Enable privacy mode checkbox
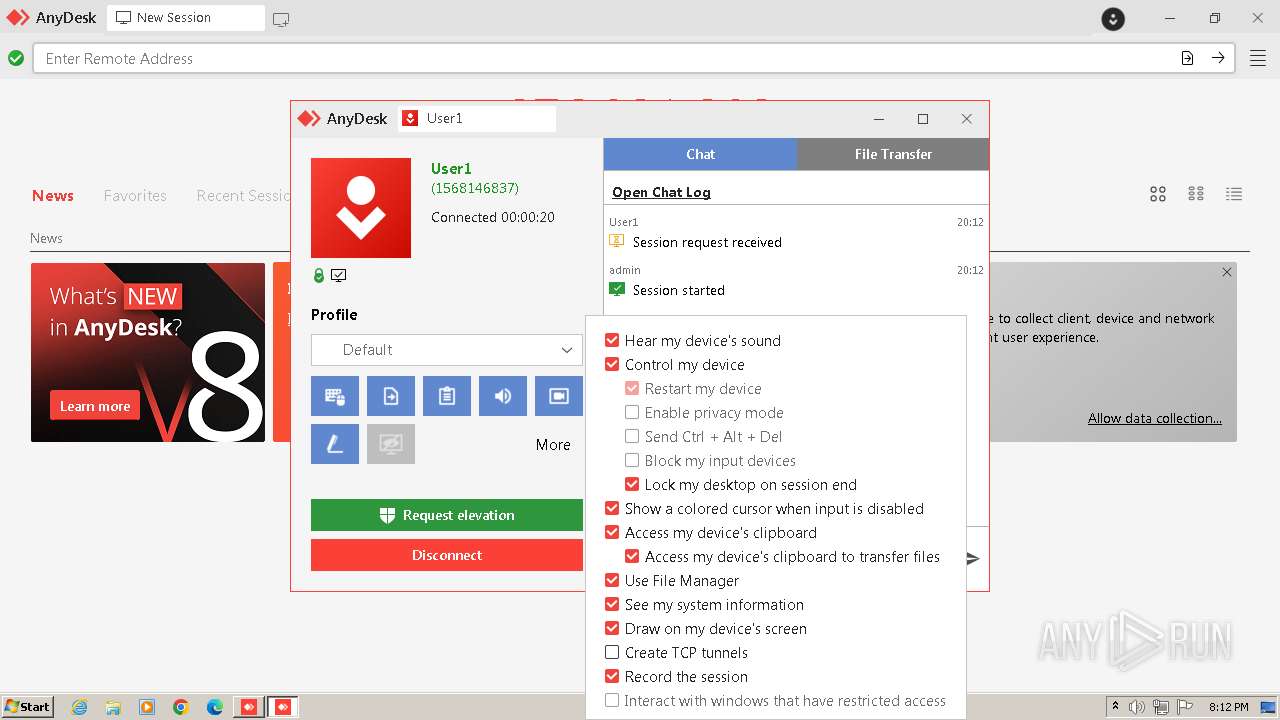The image size is (1280, 720). 632,412
